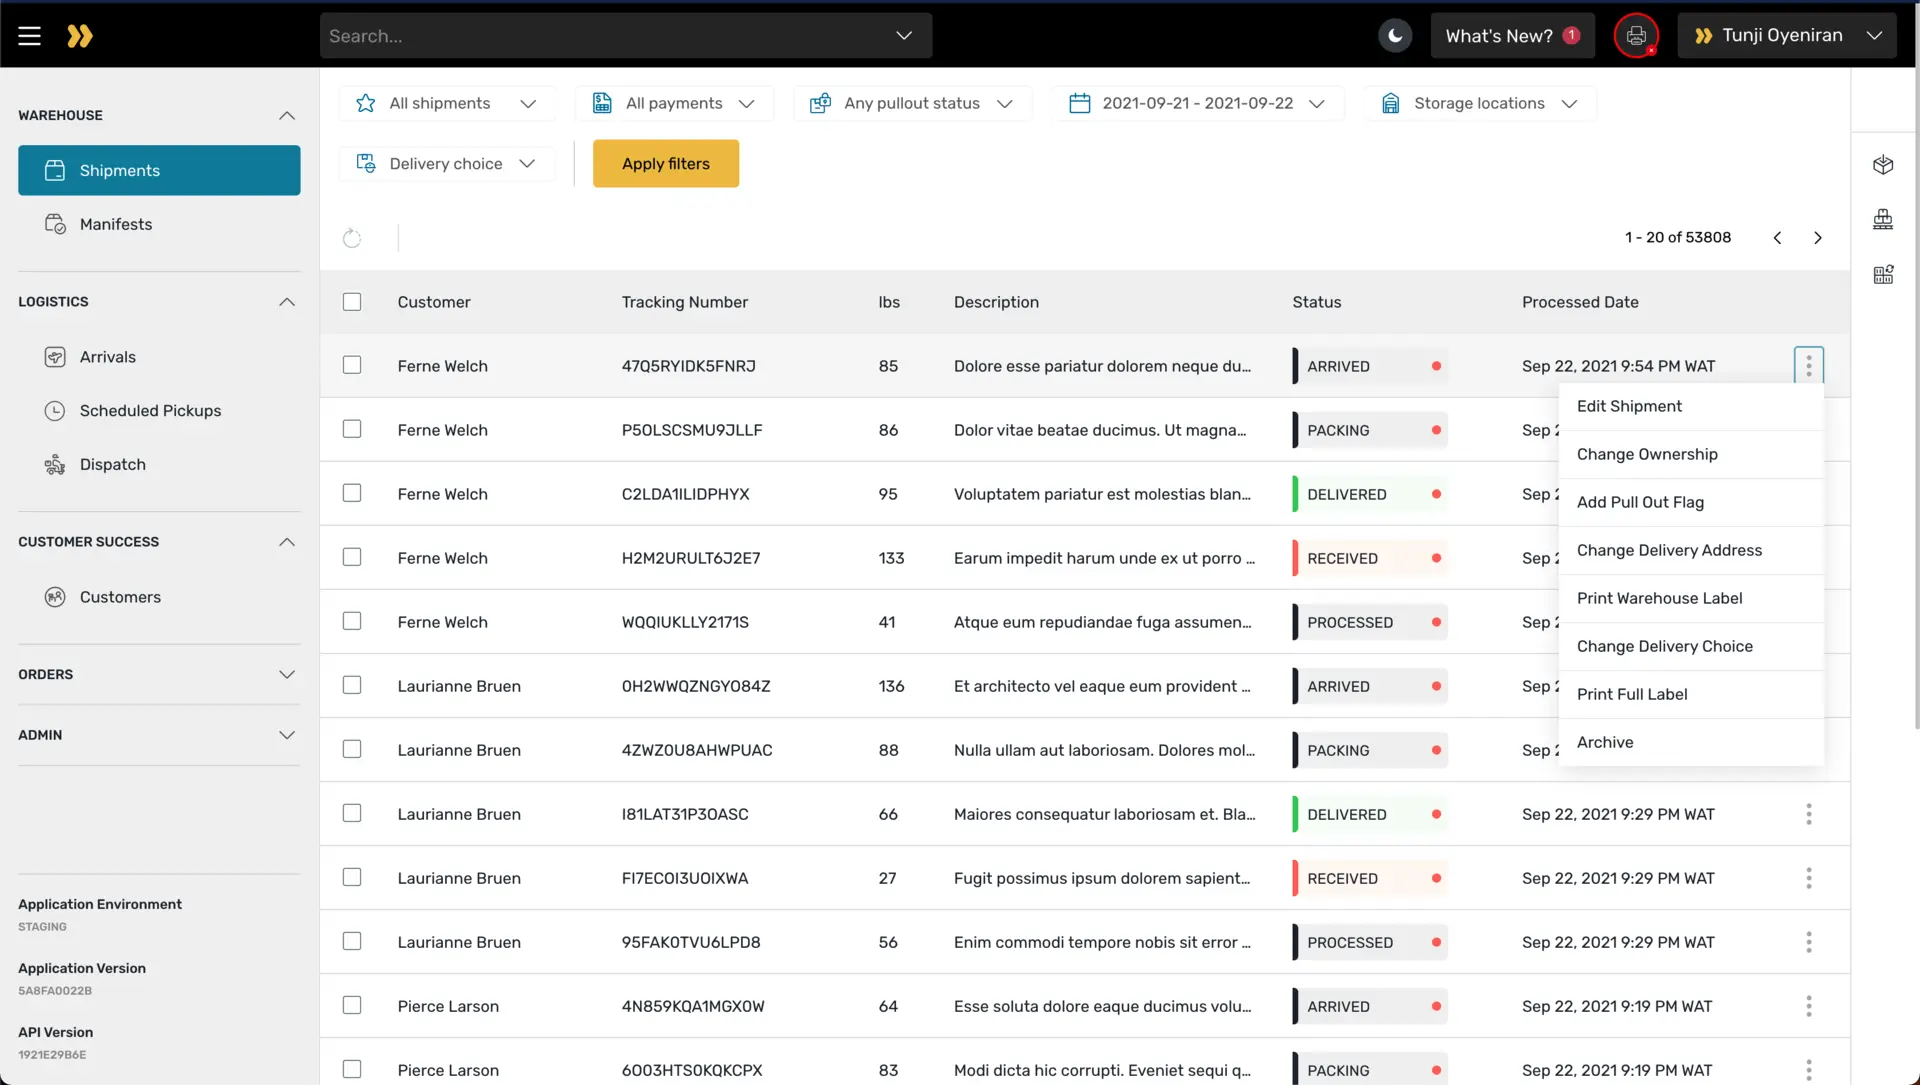1920x1085 pixels.
Task: Collapse the CUSTOMER SUCCESS section
Action: pos(287,542)
